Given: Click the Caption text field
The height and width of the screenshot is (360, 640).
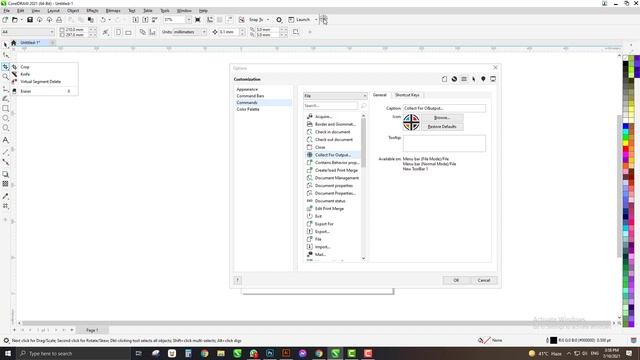Looking at the screenshot, I should pyautogui.click(x=444, y=108).
